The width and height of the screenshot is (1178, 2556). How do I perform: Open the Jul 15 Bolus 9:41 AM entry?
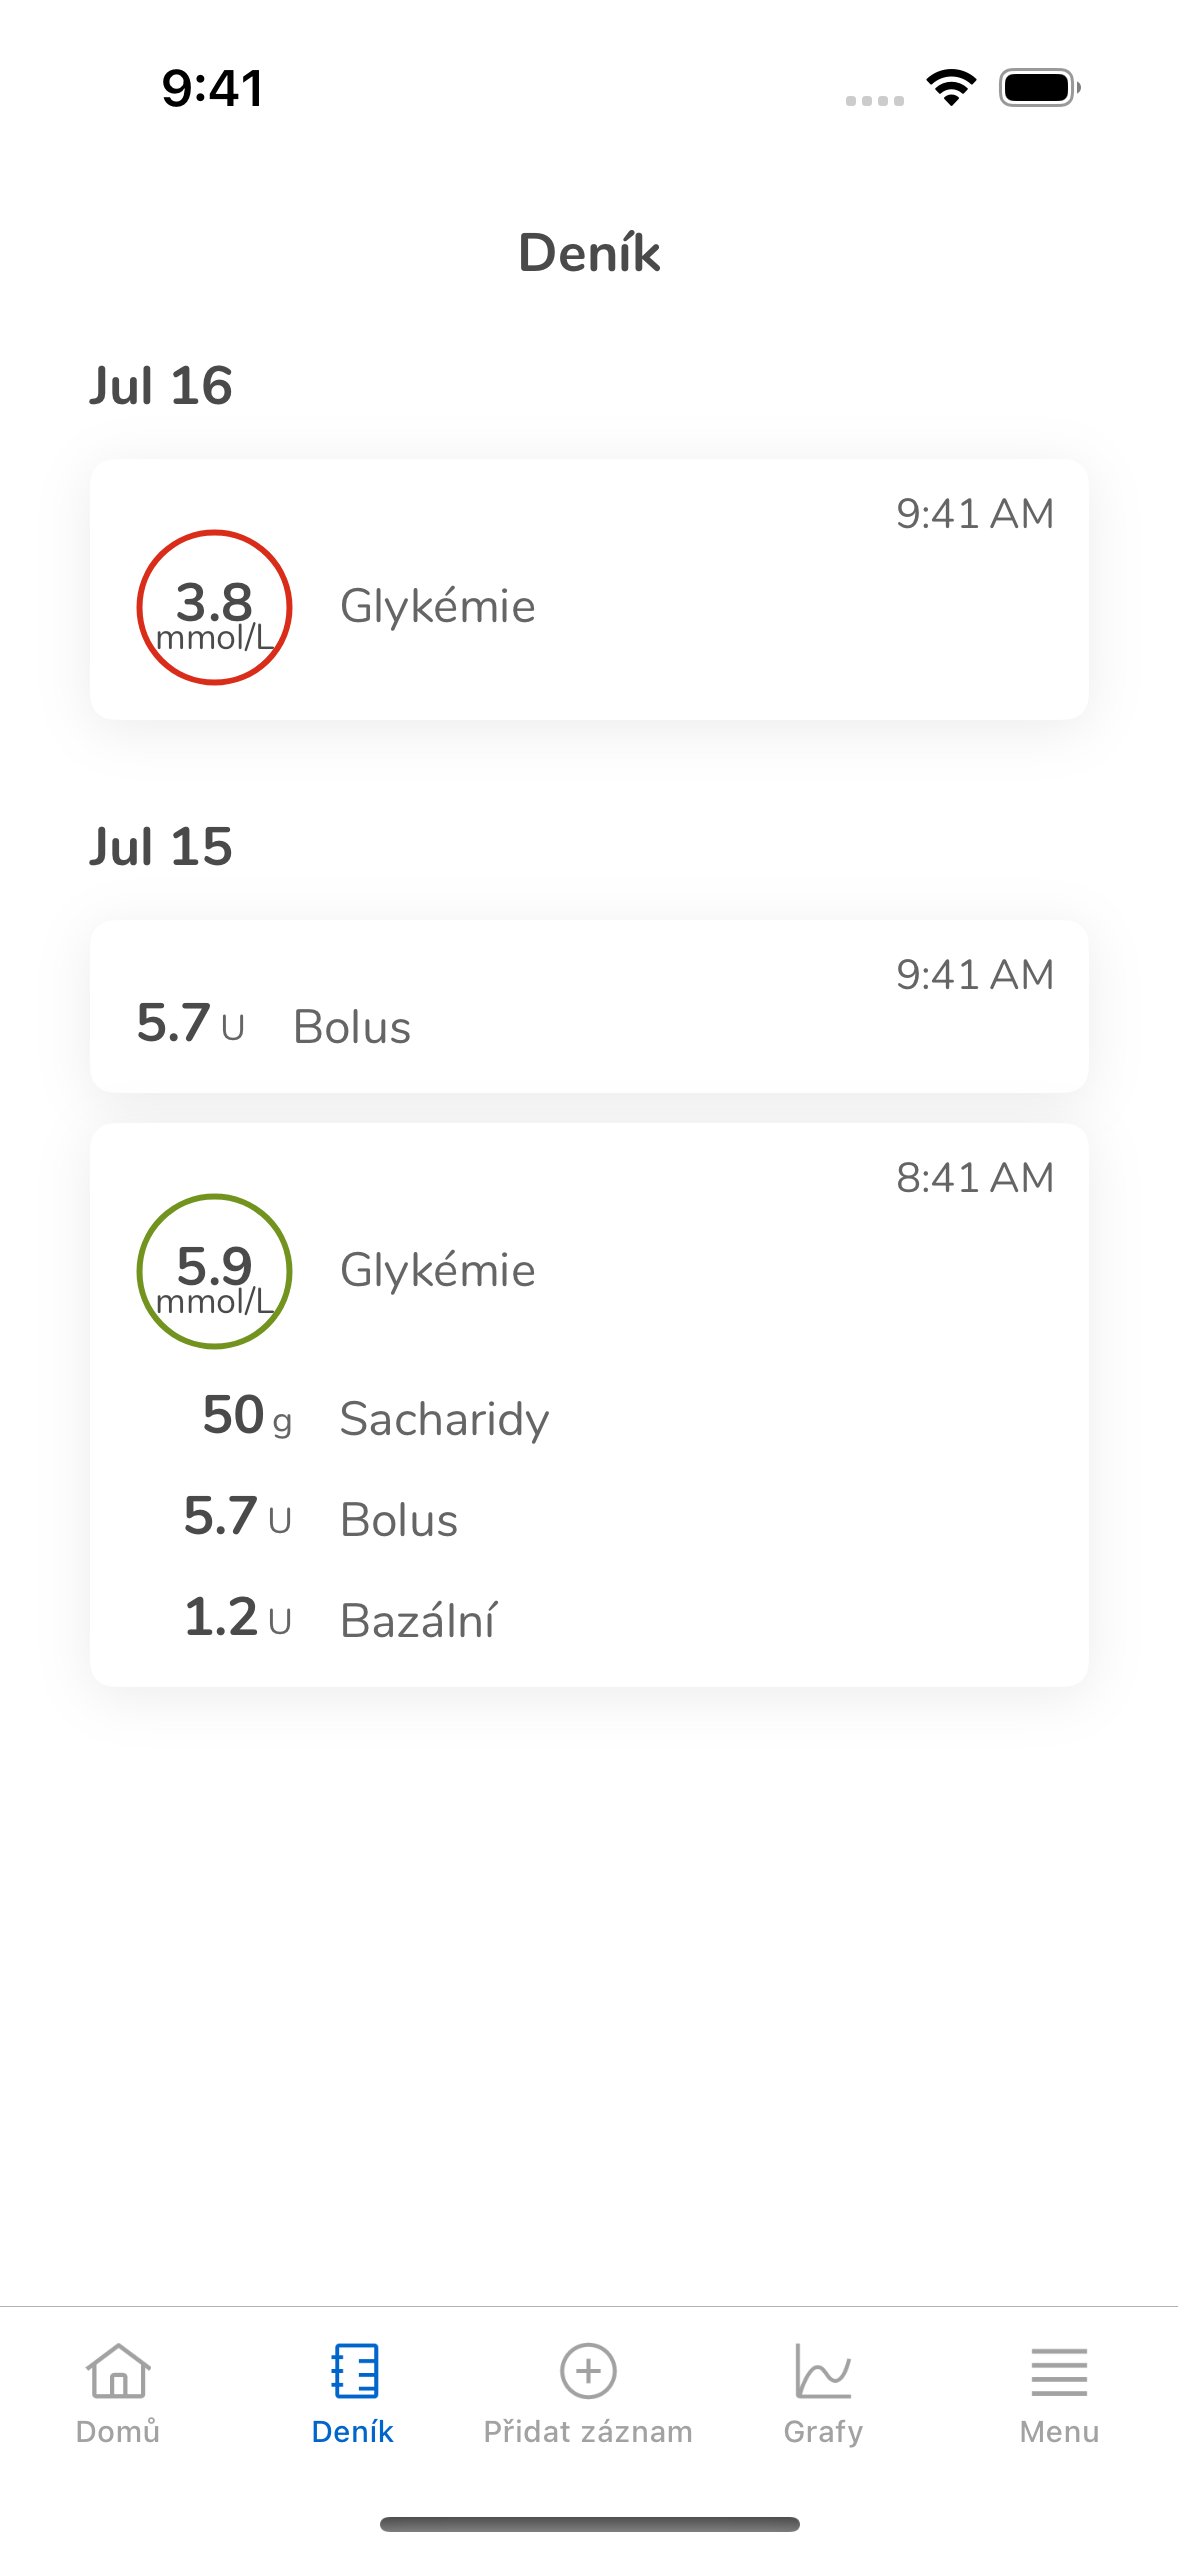[x=589, y=1006]
